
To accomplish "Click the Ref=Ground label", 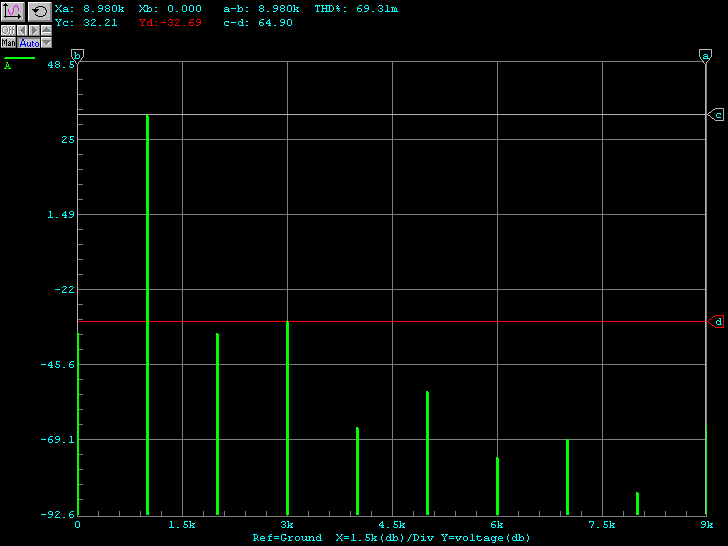I will pyautogui.click(x=287, y=538).
